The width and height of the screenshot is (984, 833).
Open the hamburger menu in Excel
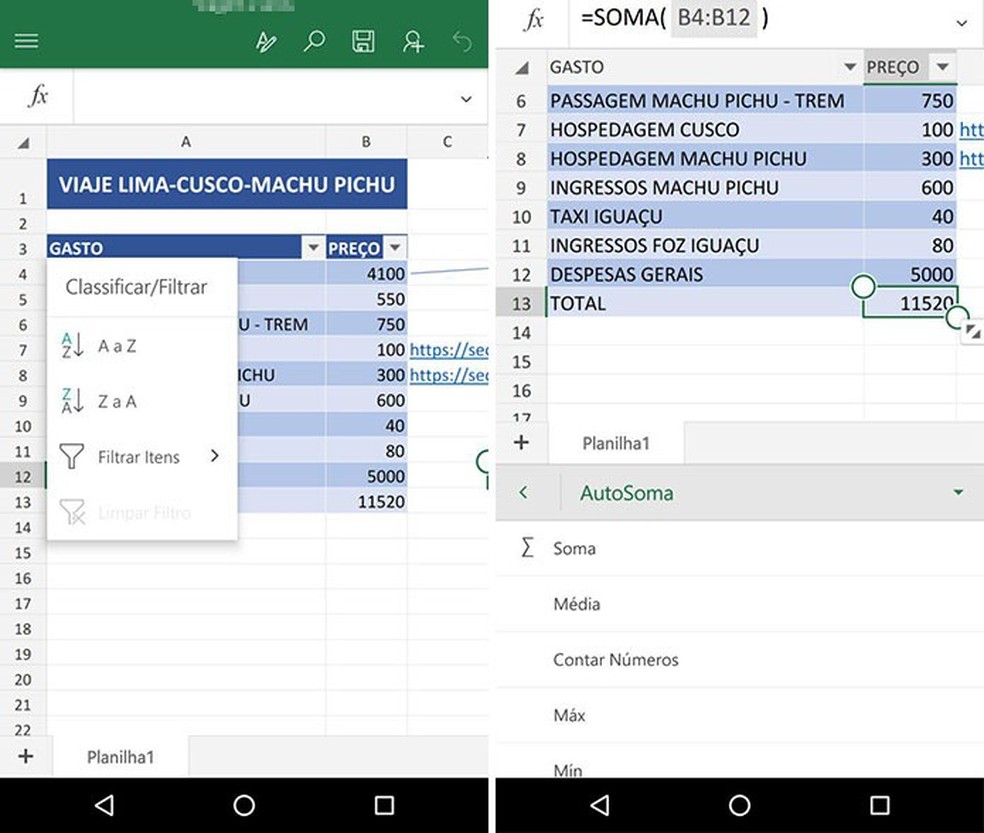[26, 40]
